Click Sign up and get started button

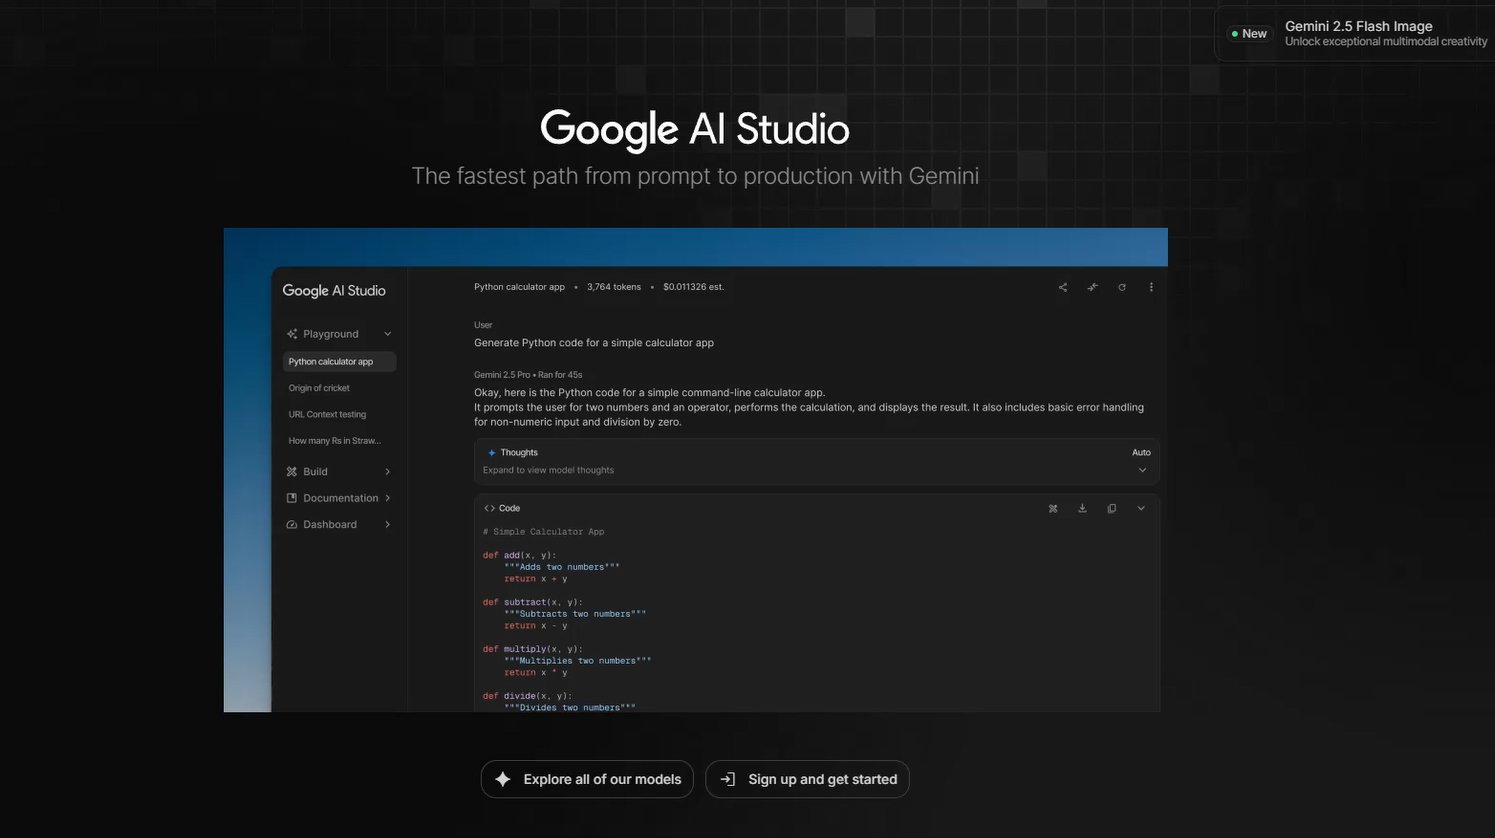807,779
